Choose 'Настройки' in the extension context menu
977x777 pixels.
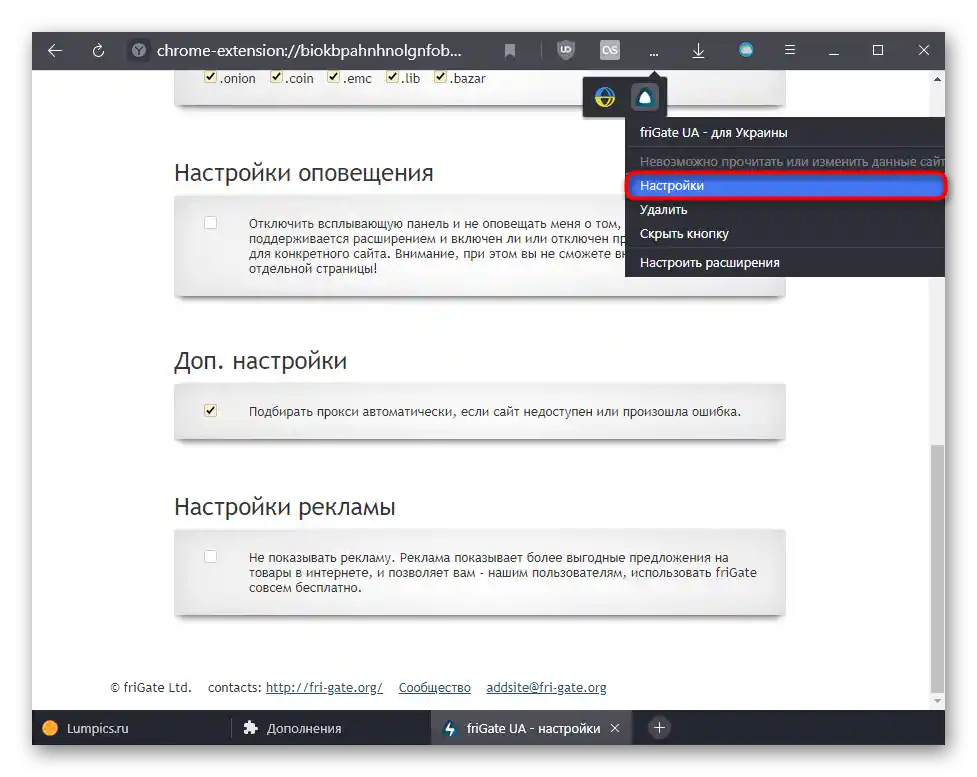(x=785, y=186)
